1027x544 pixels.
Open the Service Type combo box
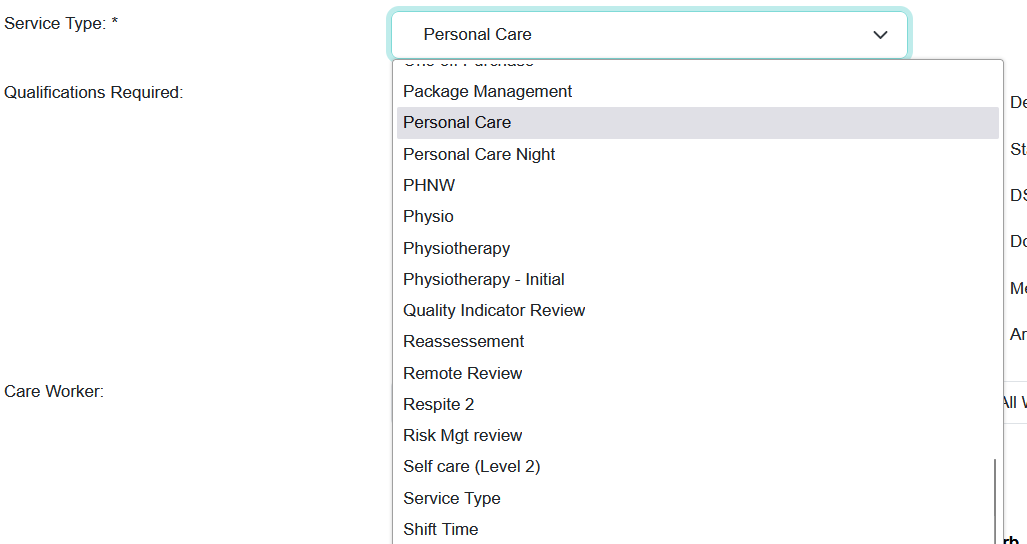(x=648, y=35)
